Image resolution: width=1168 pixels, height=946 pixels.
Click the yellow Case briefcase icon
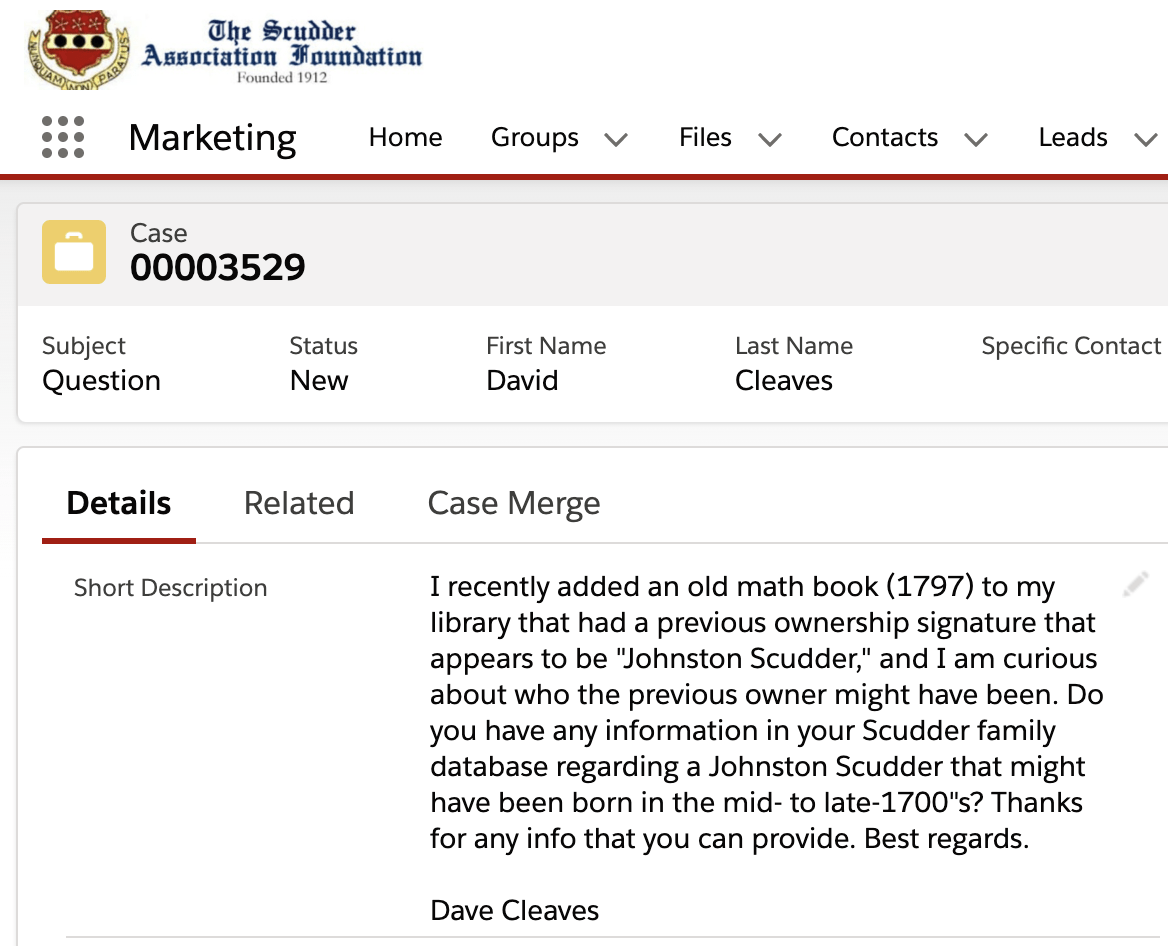tap(74, 252)
